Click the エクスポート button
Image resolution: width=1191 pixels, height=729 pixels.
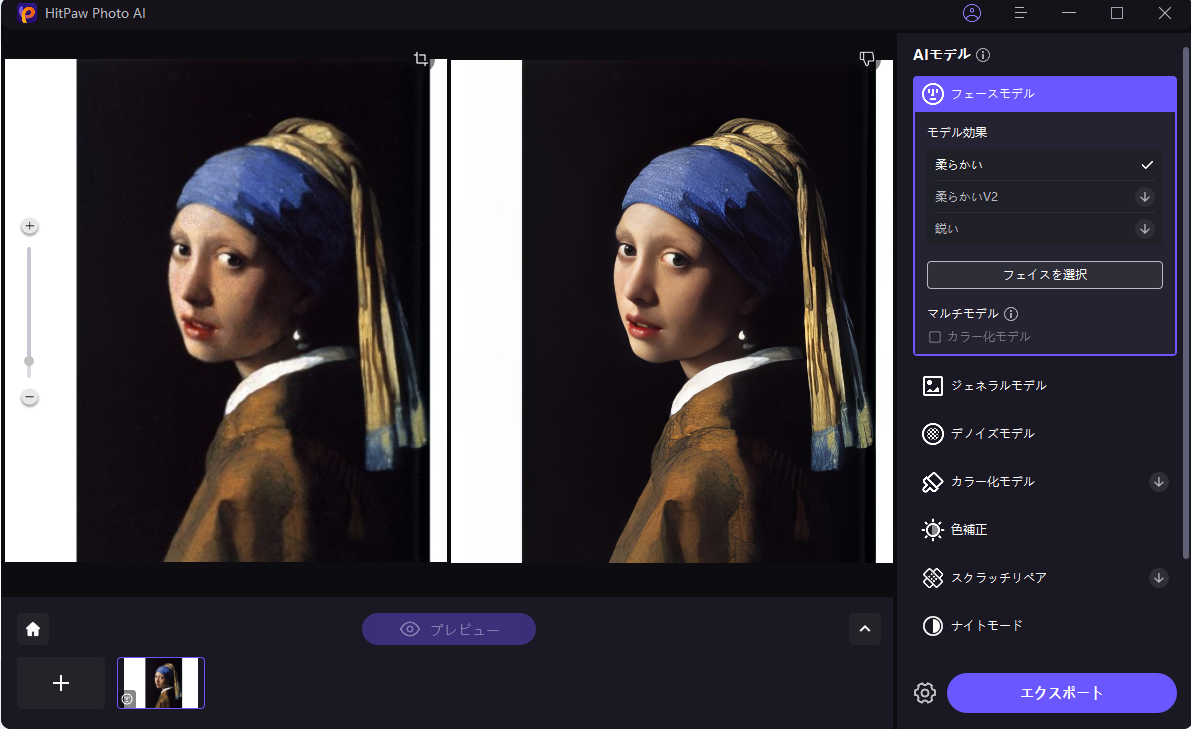point(1061,693)
